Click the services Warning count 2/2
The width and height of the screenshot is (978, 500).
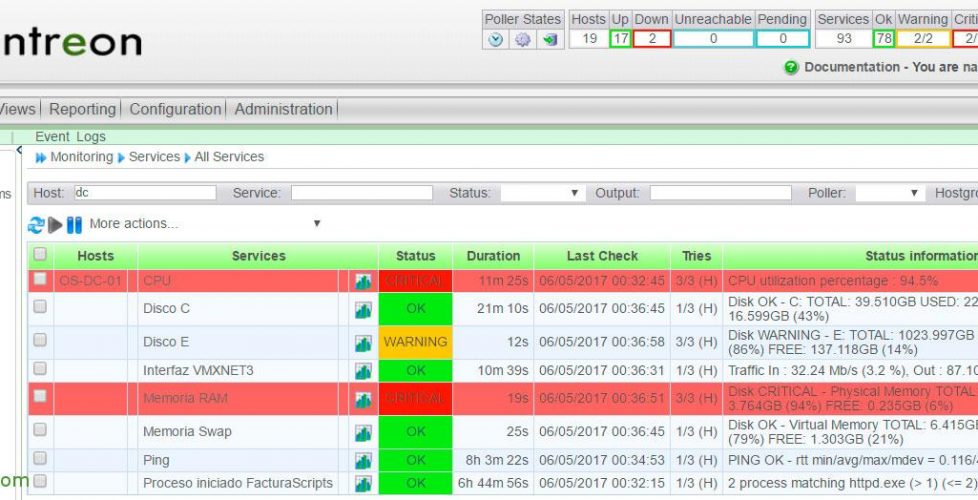click(923, 39)
